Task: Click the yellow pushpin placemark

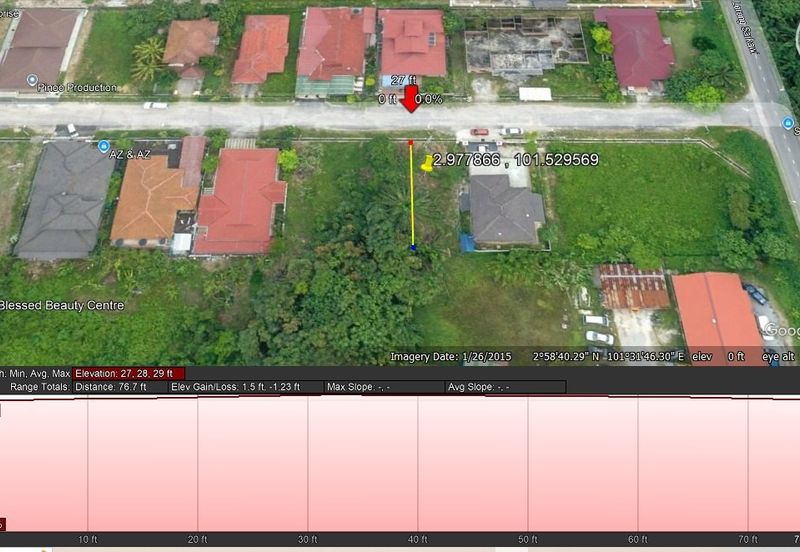Action: pyautogui.click(x=428, y=163)
